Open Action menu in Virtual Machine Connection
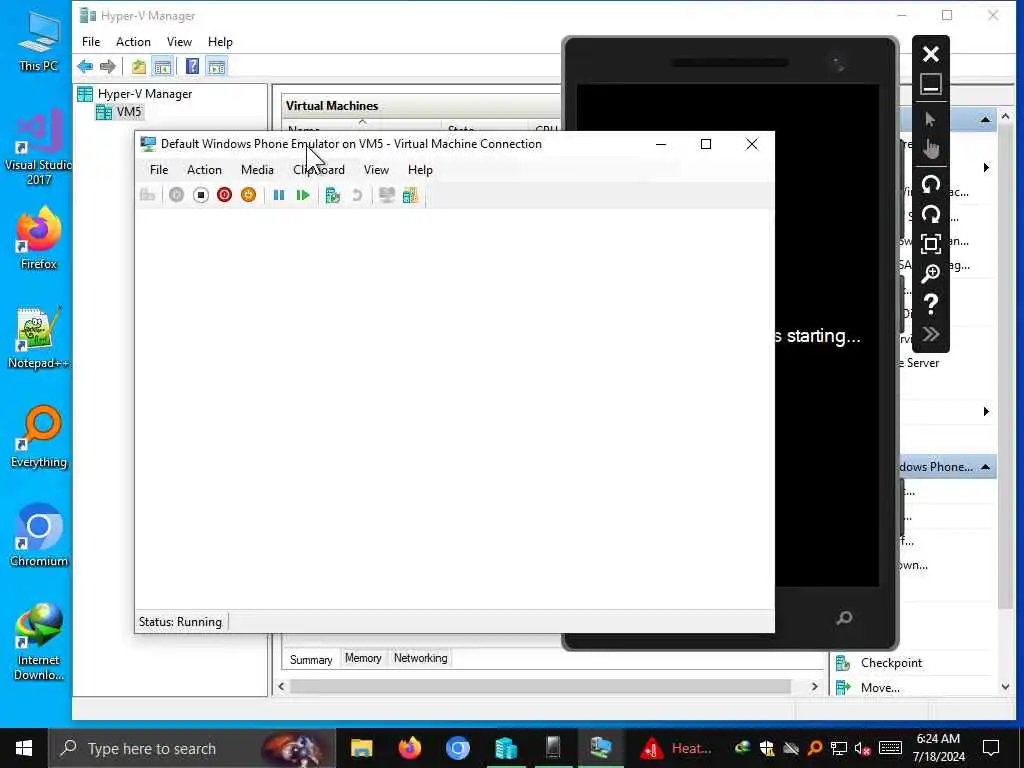The height and width of the screenshot is (768, 1024). pyautogui.click(x=204, y=170)
